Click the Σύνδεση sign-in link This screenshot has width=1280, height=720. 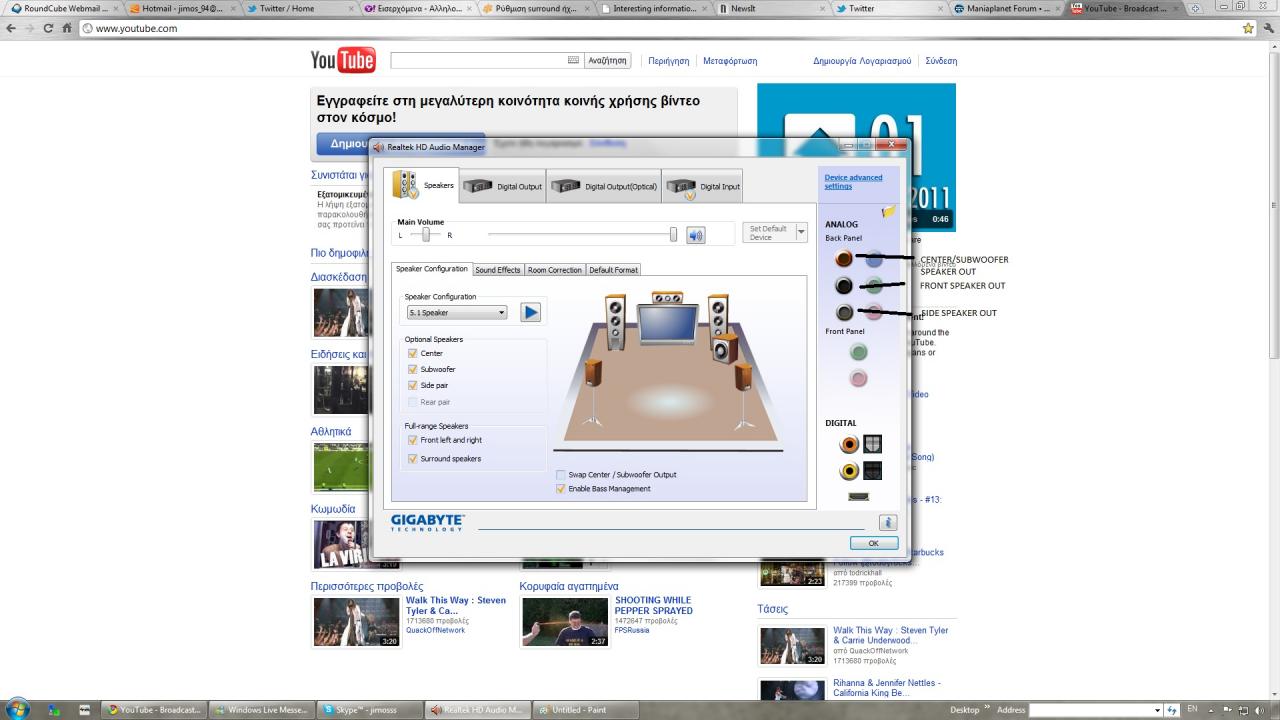point(941,61)
